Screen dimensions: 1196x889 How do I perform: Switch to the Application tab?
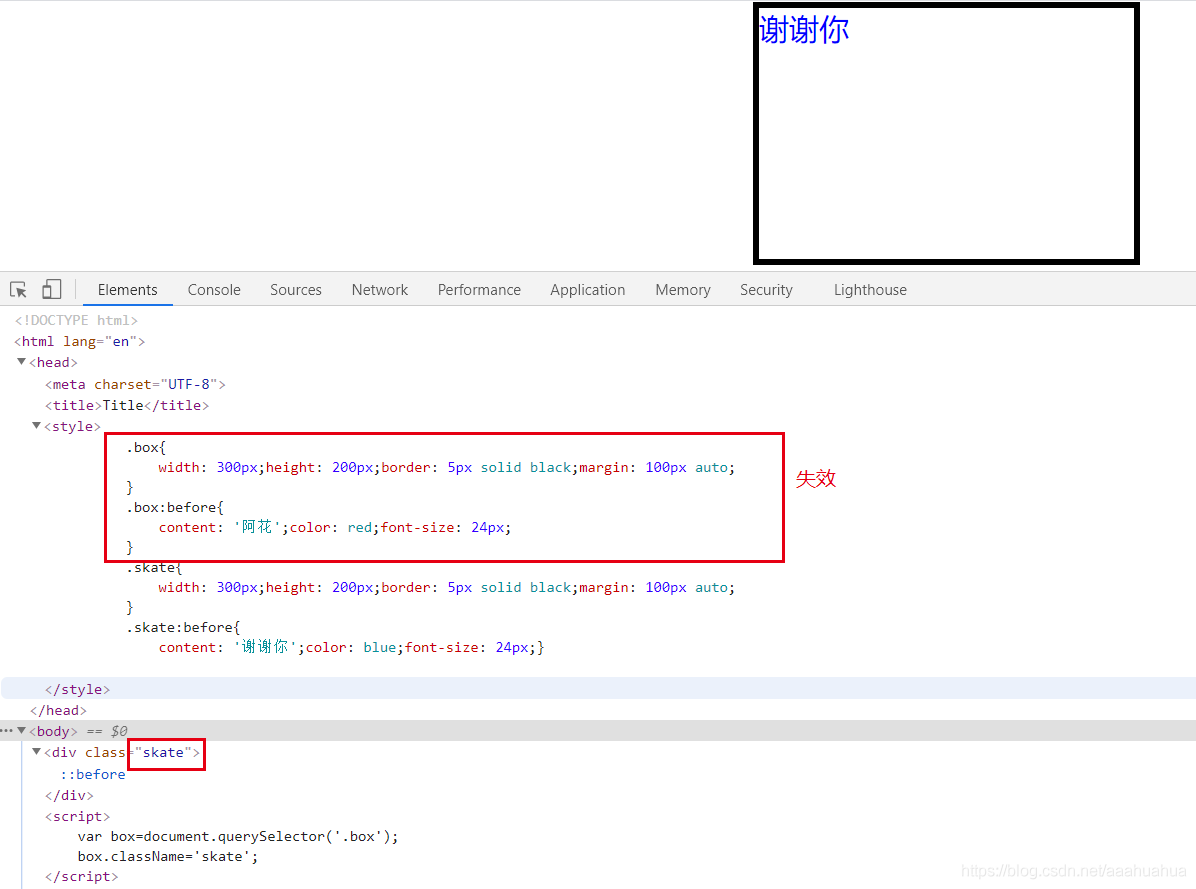point(587,290)
